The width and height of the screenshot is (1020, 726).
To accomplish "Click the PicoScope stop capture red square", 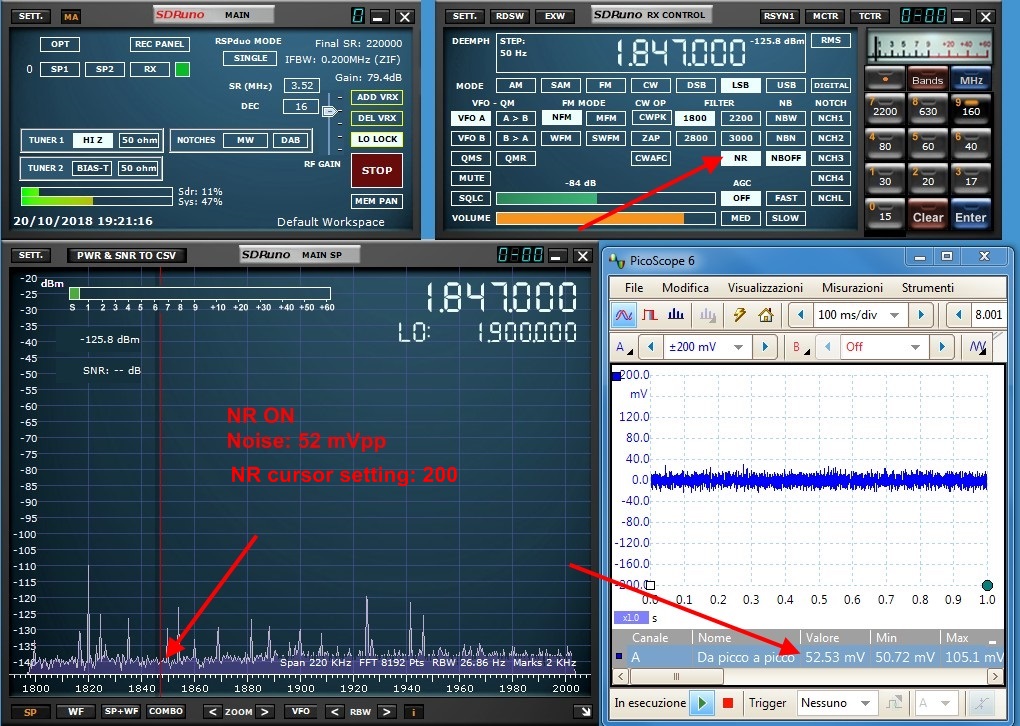I will pyautogui.click(x=728, y=703).
